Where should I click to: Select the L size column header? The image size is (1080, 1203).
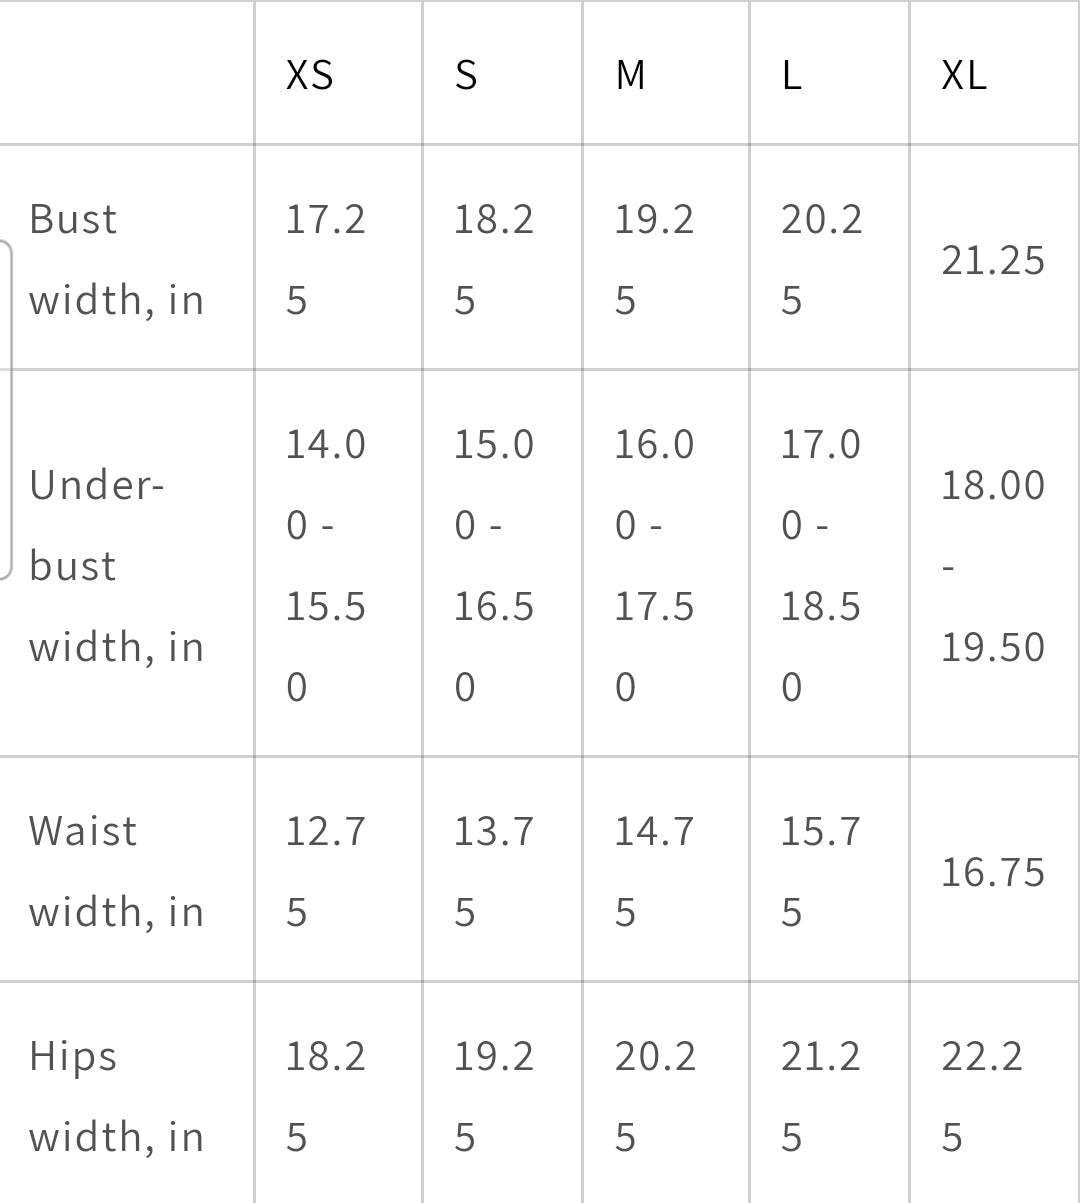[791, 75]
